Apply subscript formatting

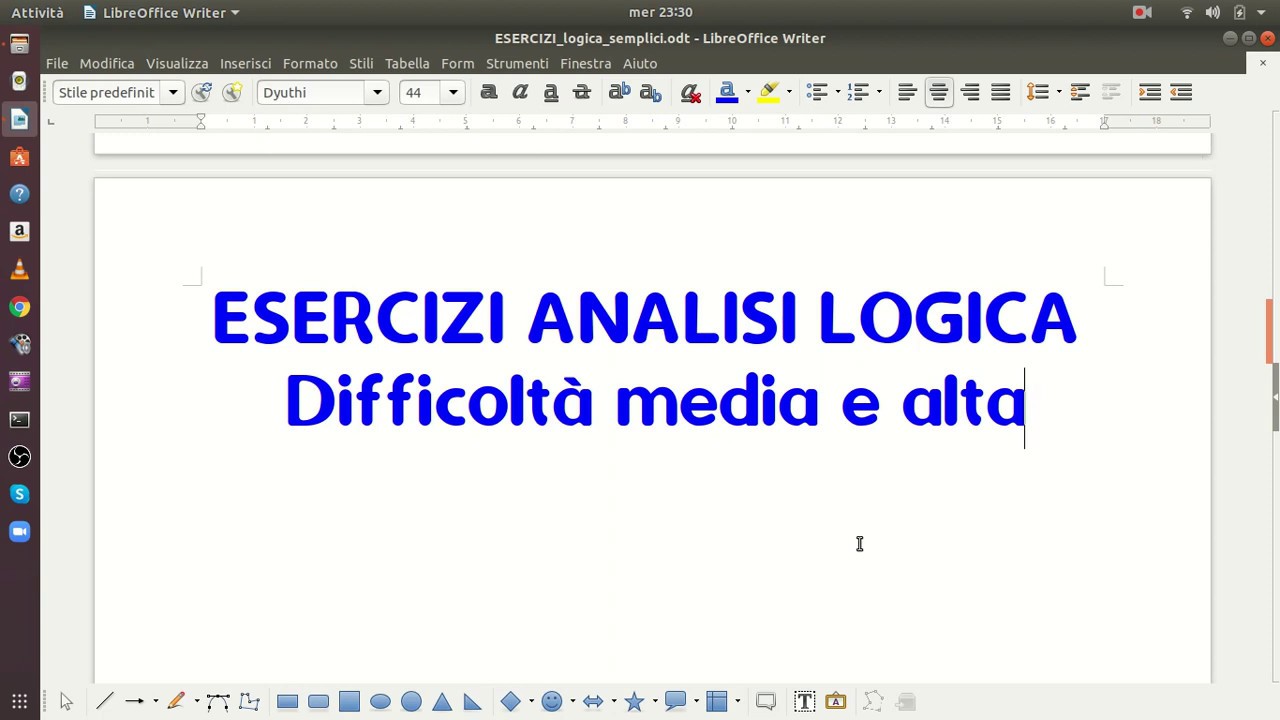coord(651,92)
